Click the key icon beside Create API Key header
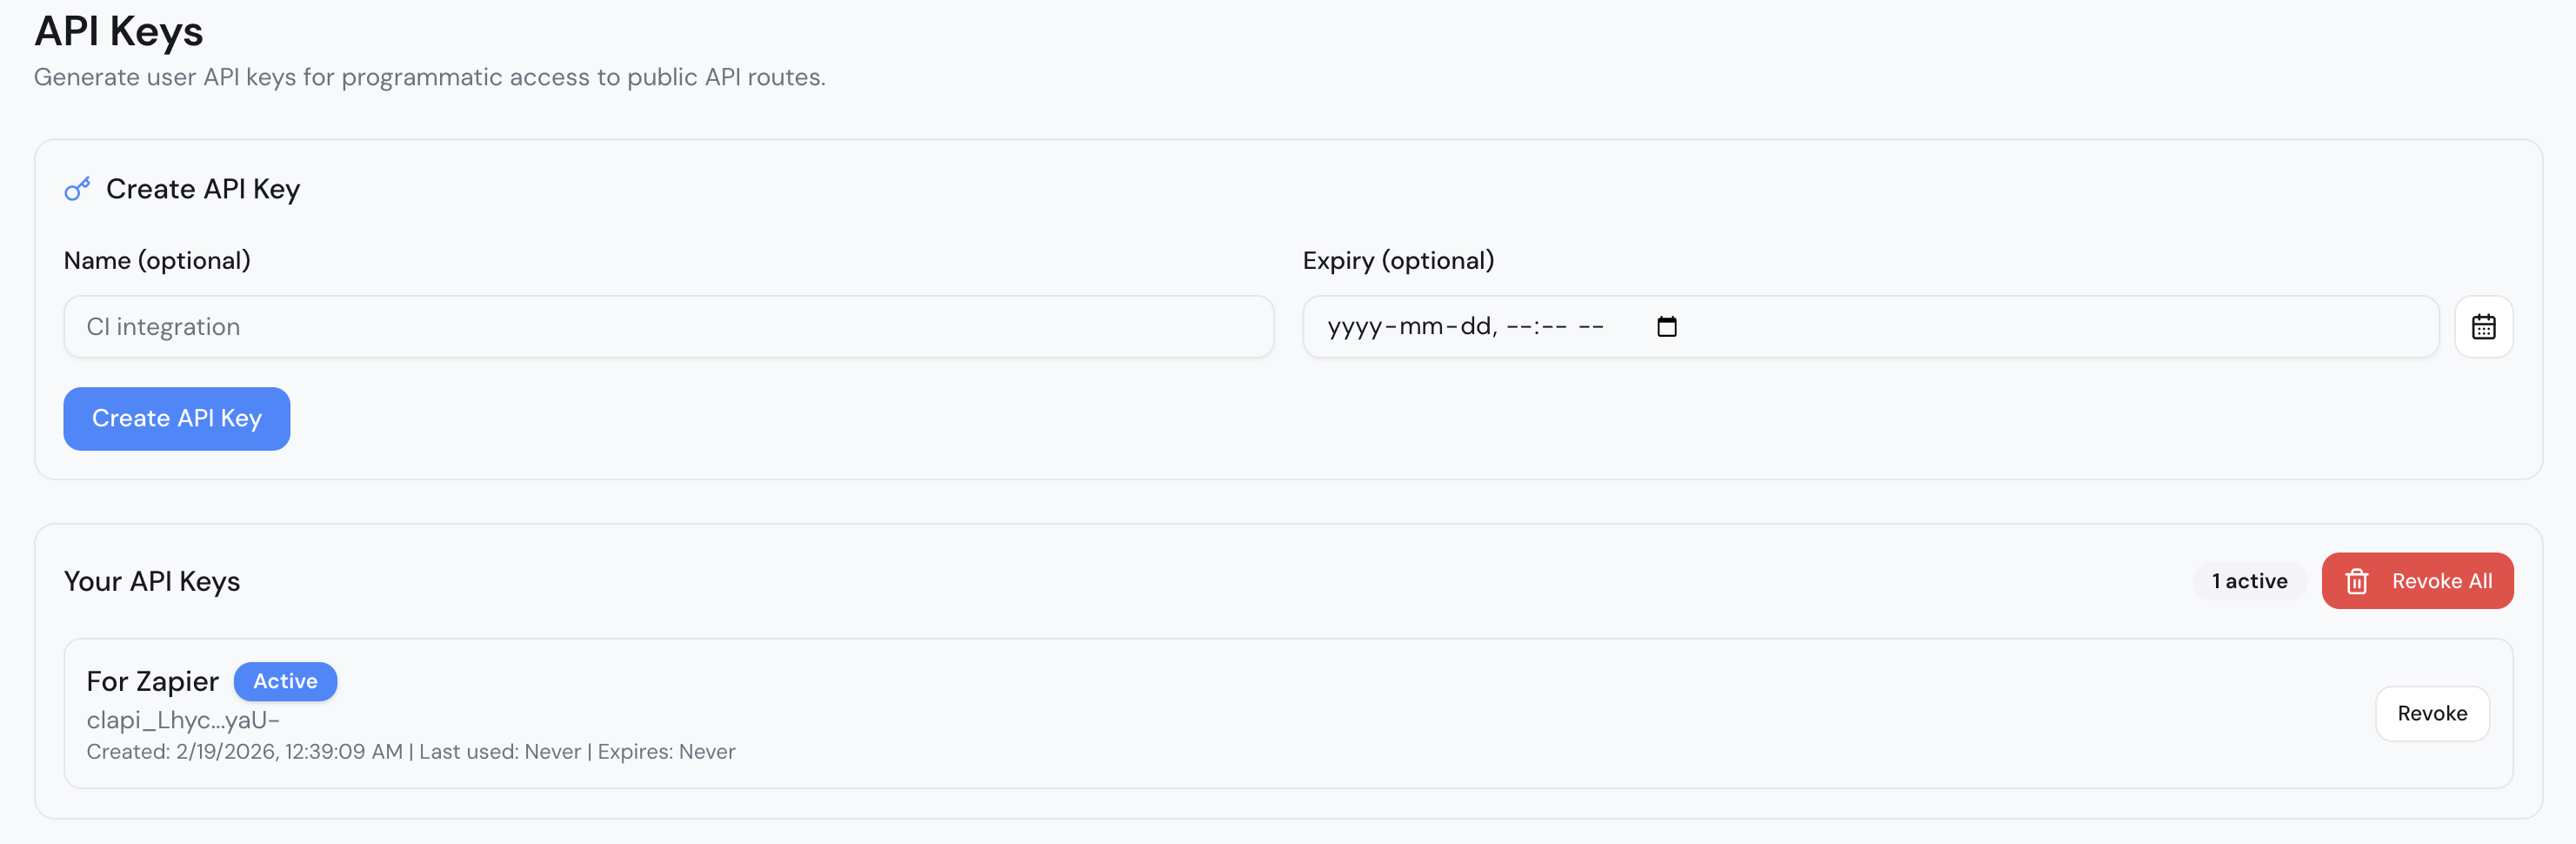2576x844 pixels. 78,188
